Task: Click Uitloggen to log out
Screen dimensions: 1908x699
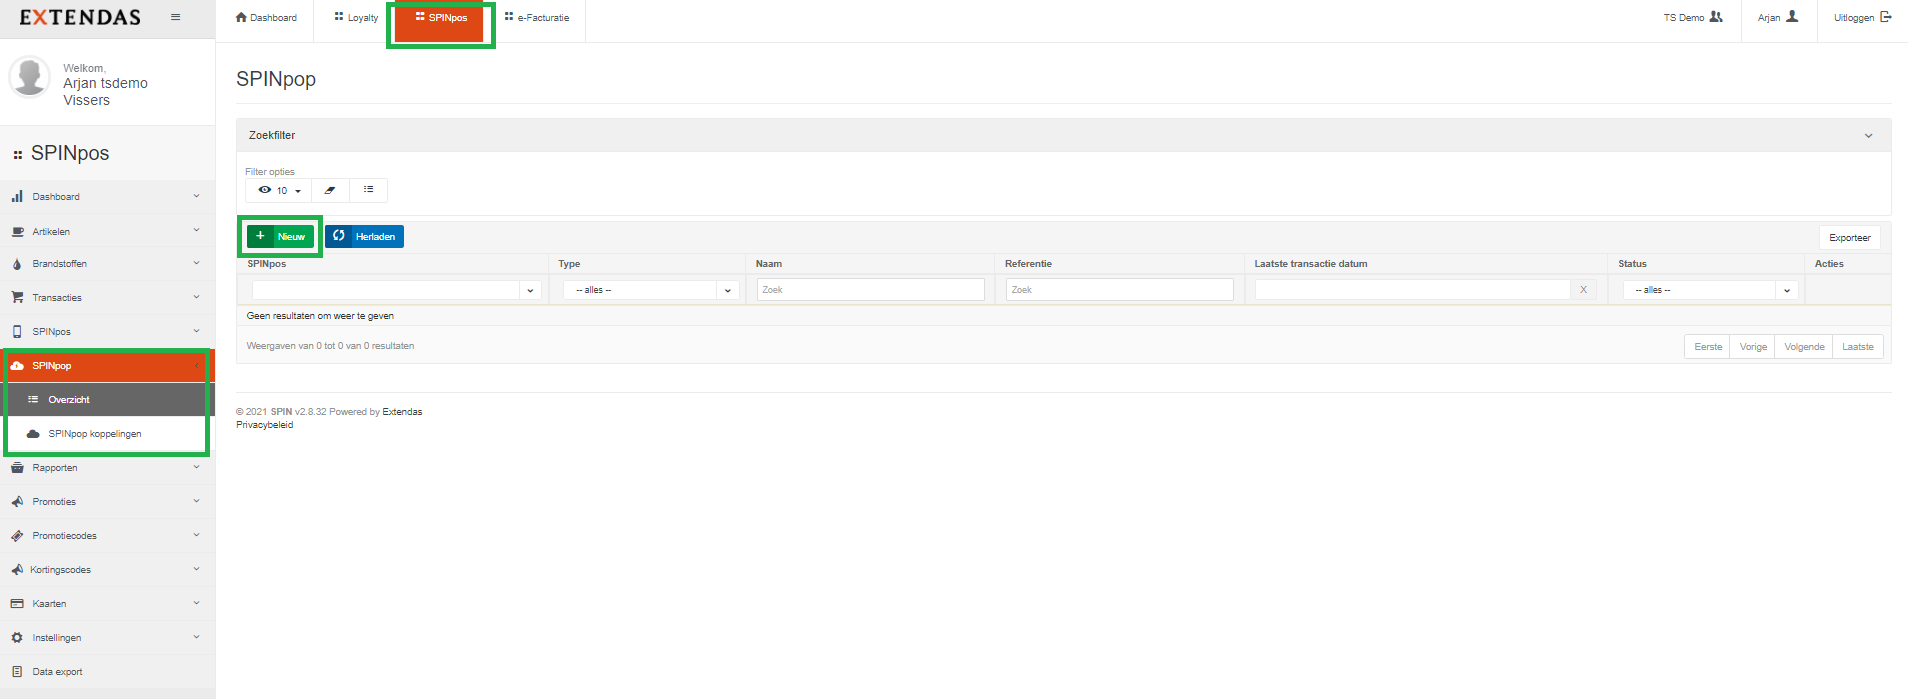Action: coord(1863,18)
